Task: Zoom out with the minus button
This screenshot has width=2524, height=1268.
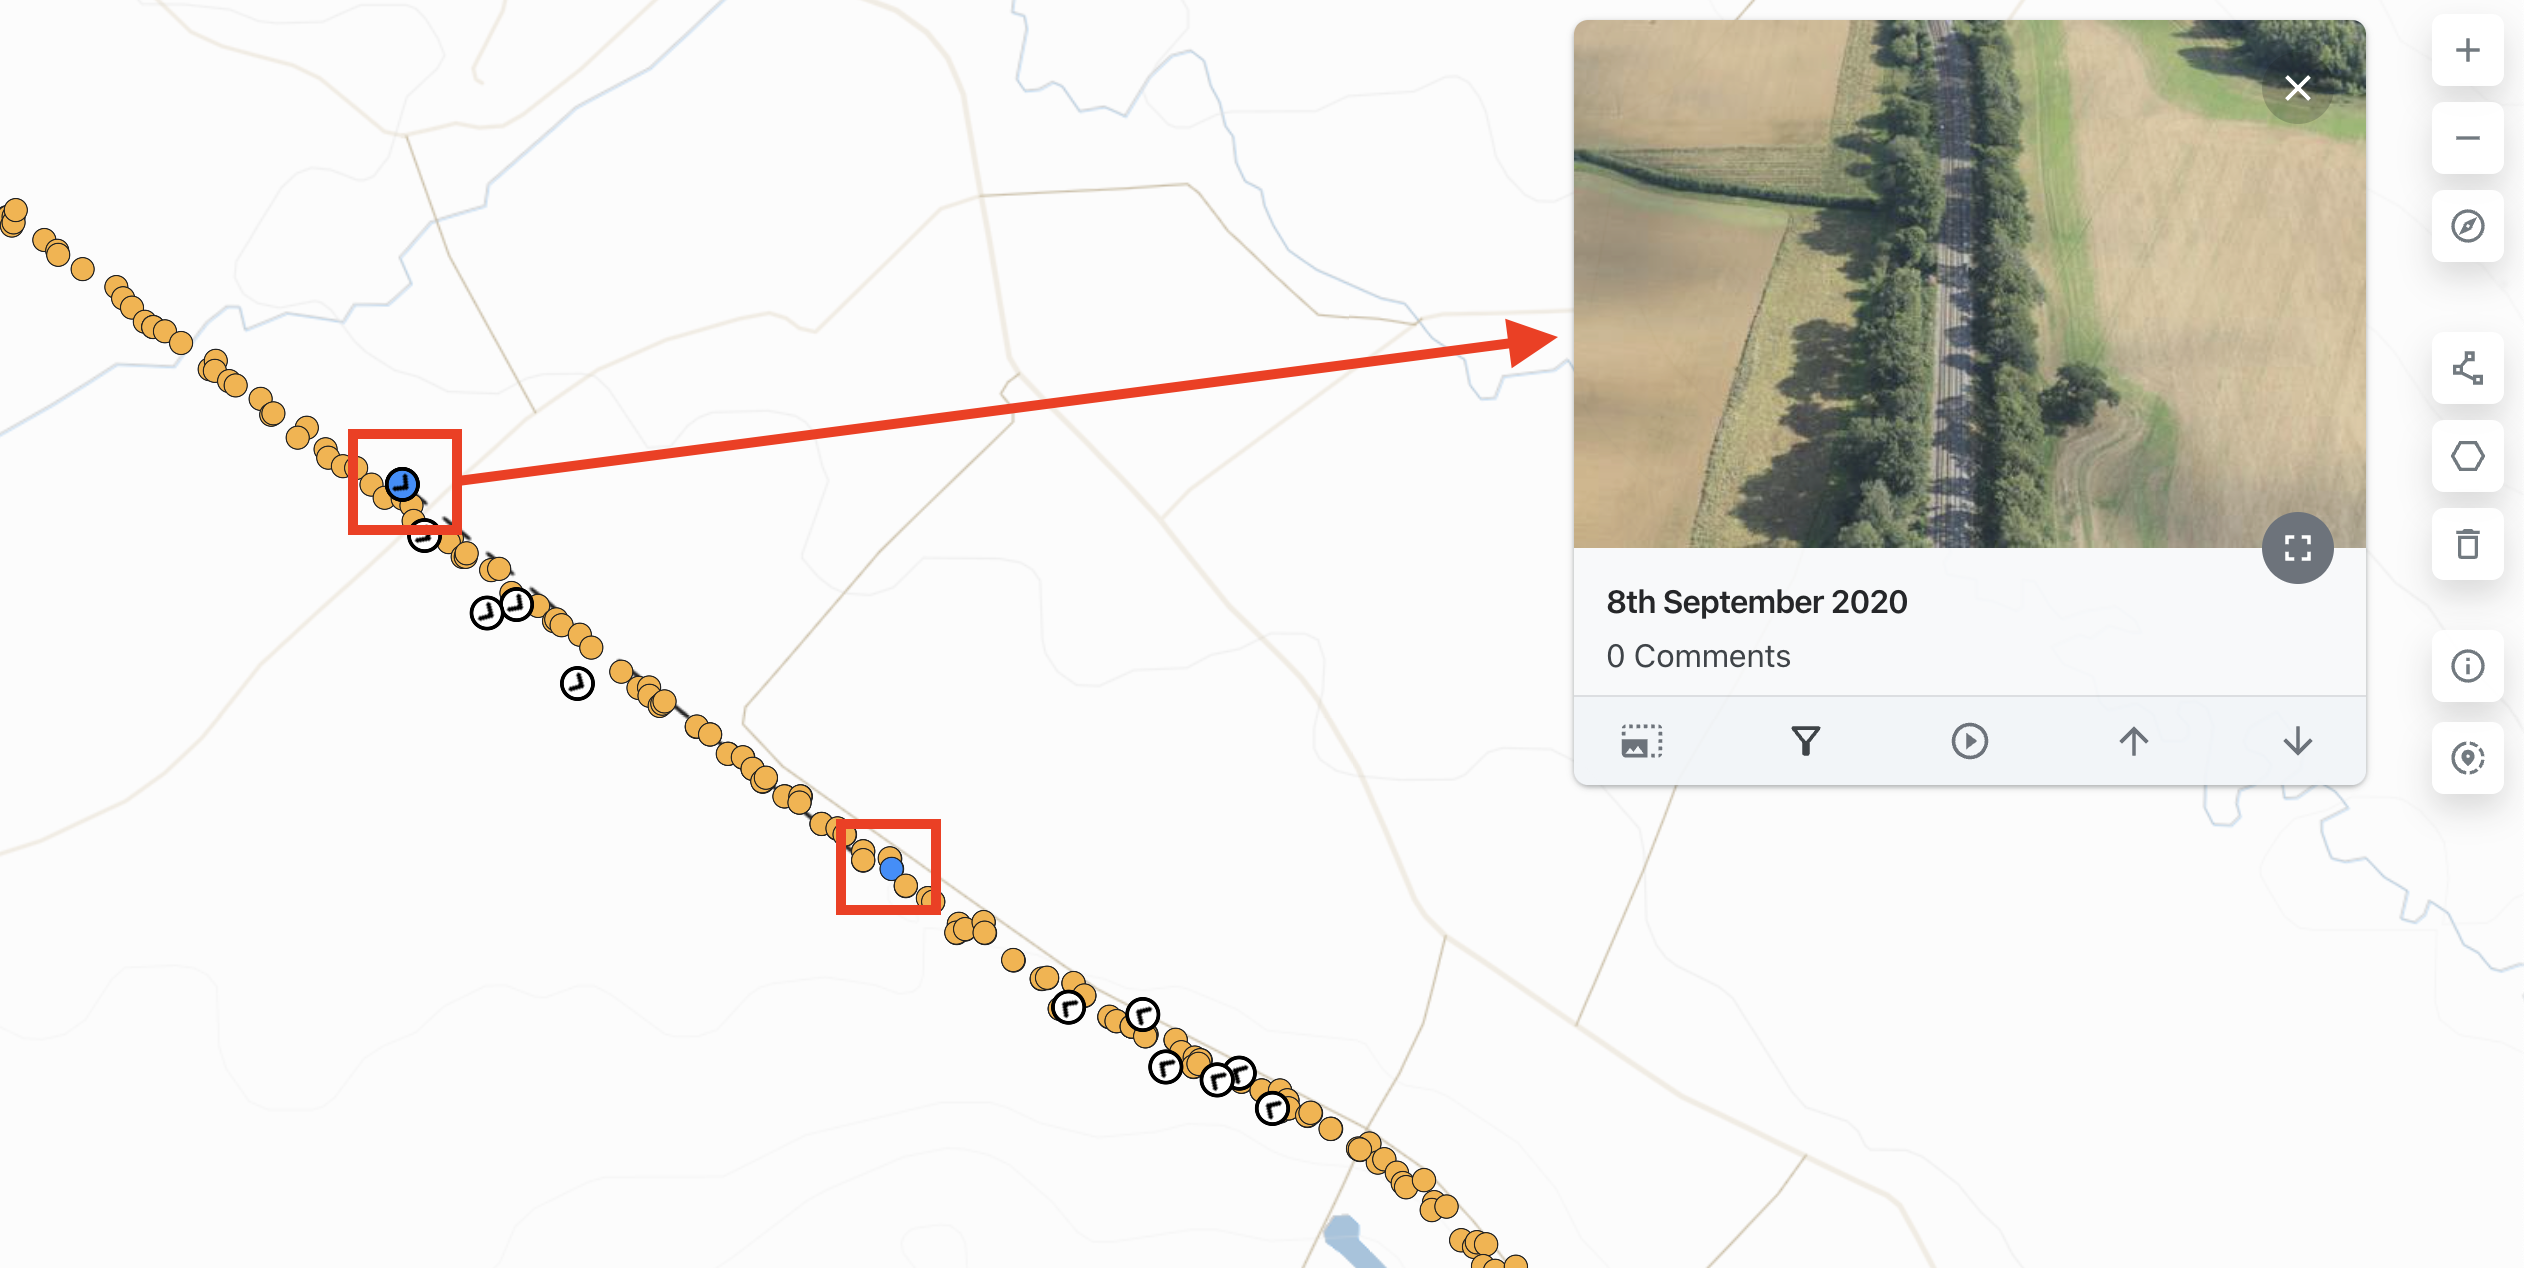Action: (x=2467, y=138)
